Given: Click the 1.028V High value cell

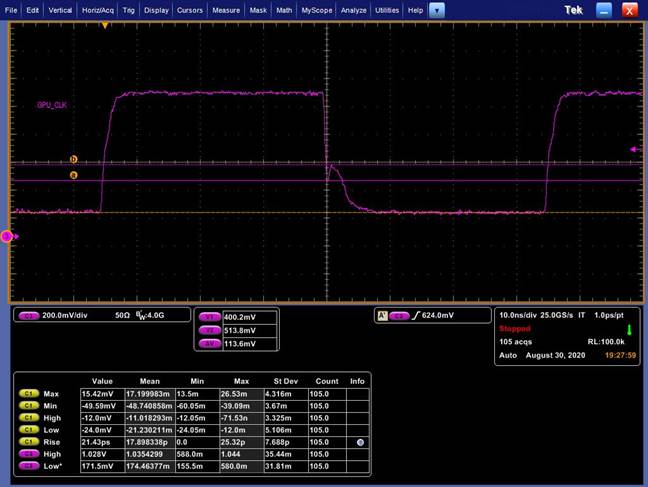Looking at the screenshot, I should 102,454.
